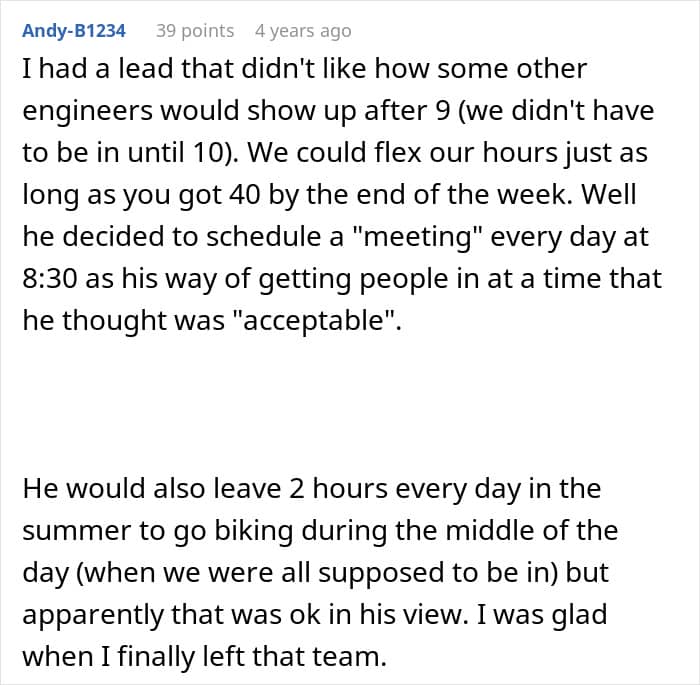Click the "39 points" score label
Viewport: 700px width, 685px height.
tap(195, 31)
